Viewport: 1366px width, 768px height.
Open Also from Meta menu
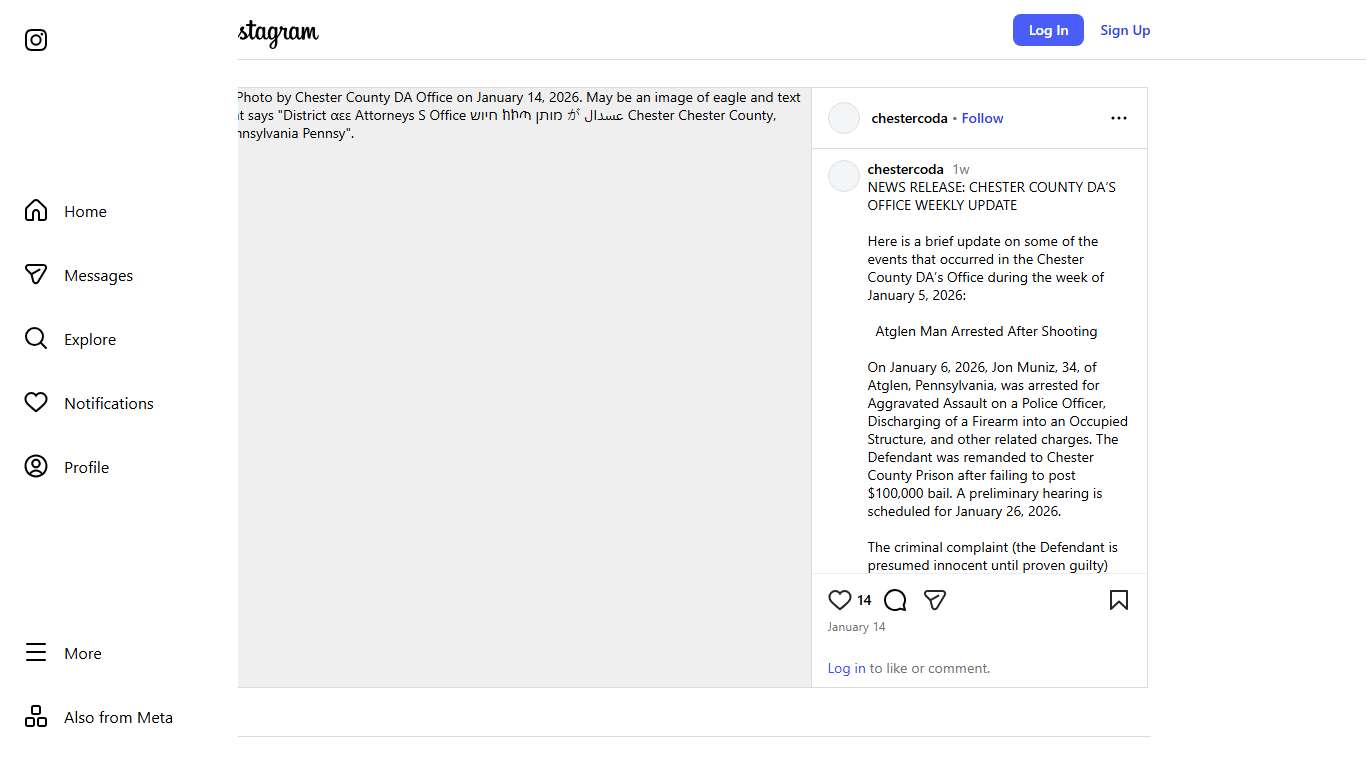pos(36,717)
